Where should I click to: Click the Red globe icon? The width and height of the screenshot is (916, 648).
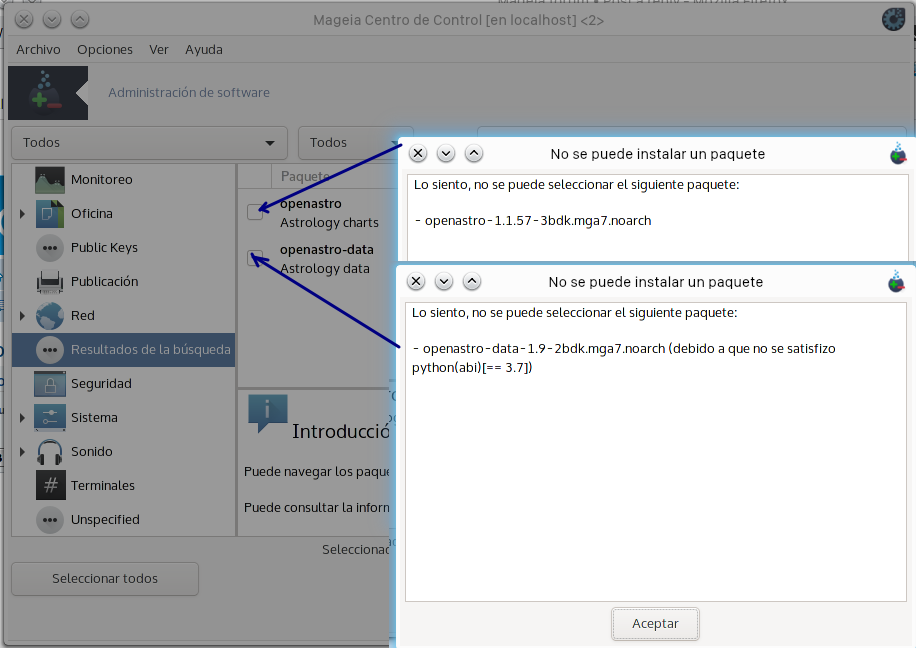coord(50,316)
